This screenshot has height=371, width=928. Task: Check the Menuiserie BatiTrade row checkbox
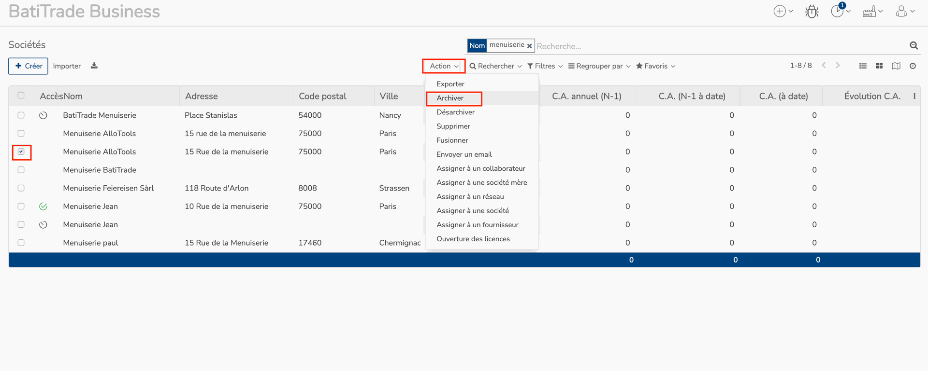(x=21, y=170)
